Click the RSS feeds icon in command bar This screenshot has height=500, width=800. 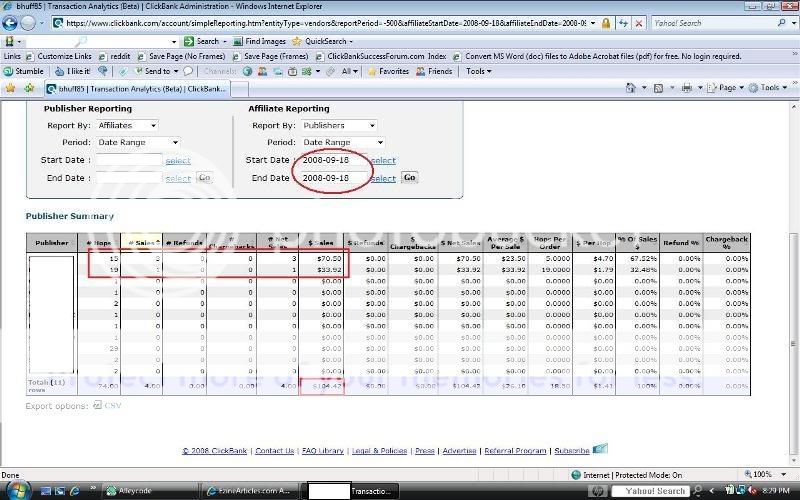[x=658, y=88]
